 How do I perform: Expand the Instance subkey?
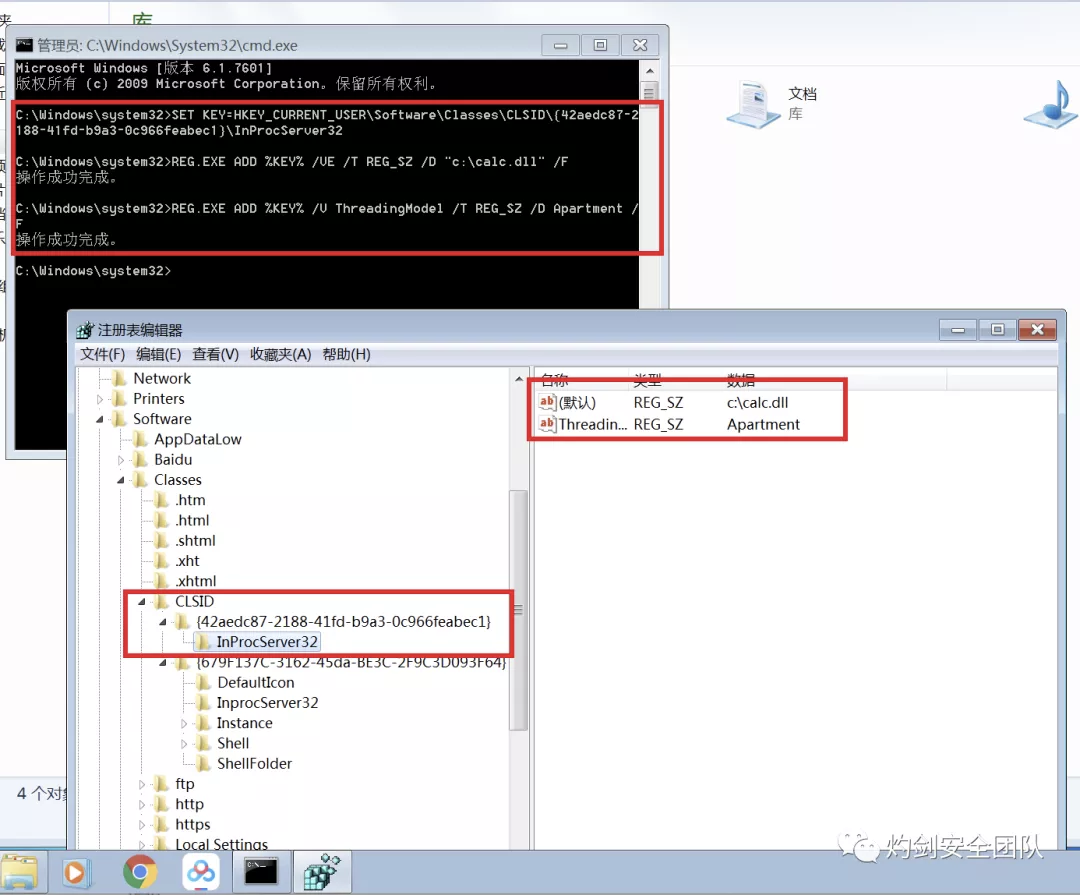coord(184,723)
